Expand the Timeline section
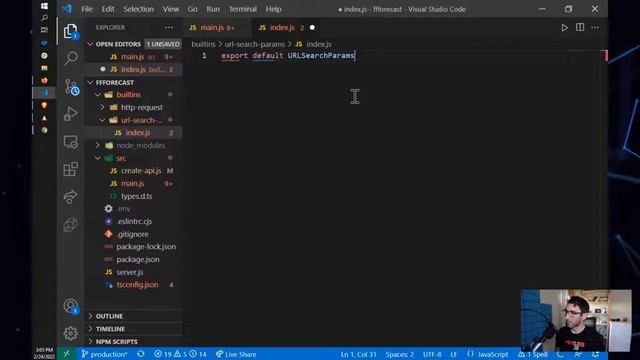640x360 pixels. (x=90, y=329)
